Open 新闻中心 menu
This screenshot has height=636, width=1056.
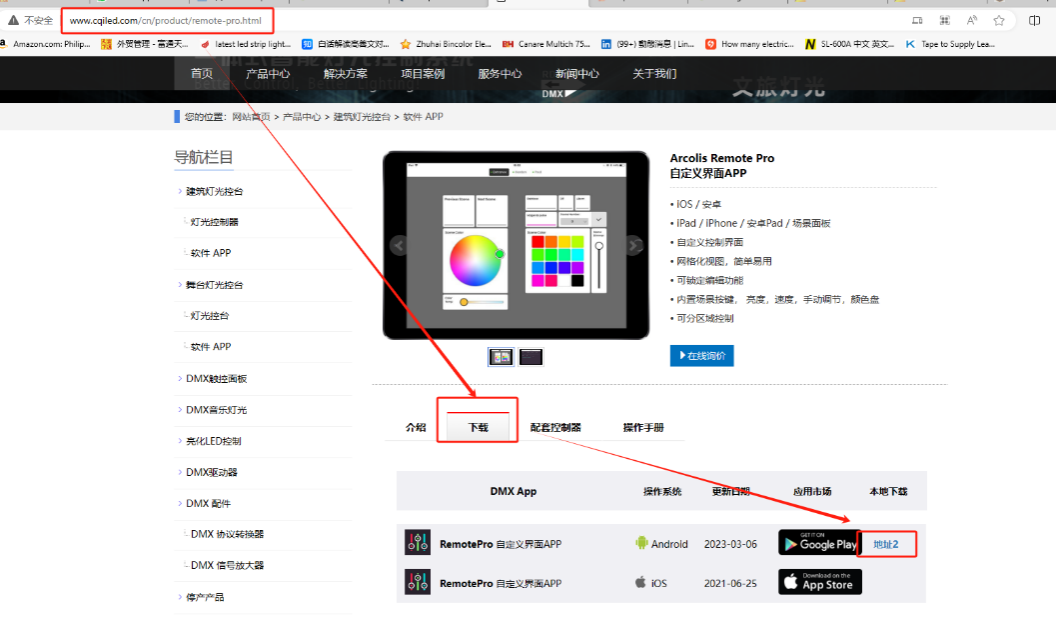[577, 73]
